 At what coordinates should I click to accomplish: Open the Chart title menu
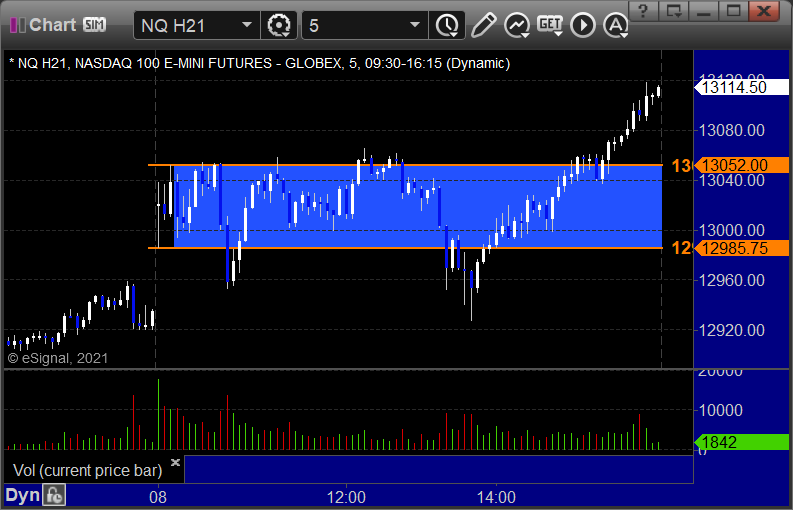click(x=52, y=24)
